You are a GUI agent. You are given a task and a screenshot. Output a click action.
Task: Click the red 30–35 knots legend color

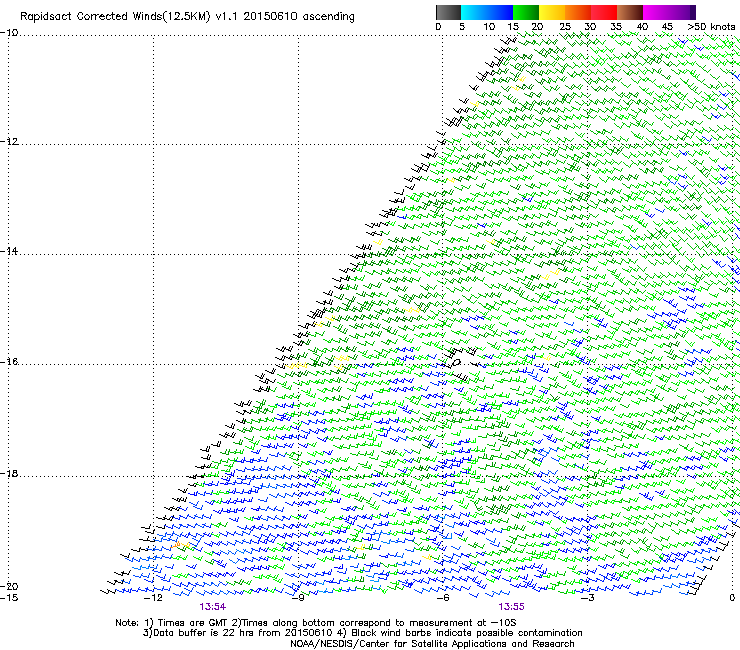(604, 12)
